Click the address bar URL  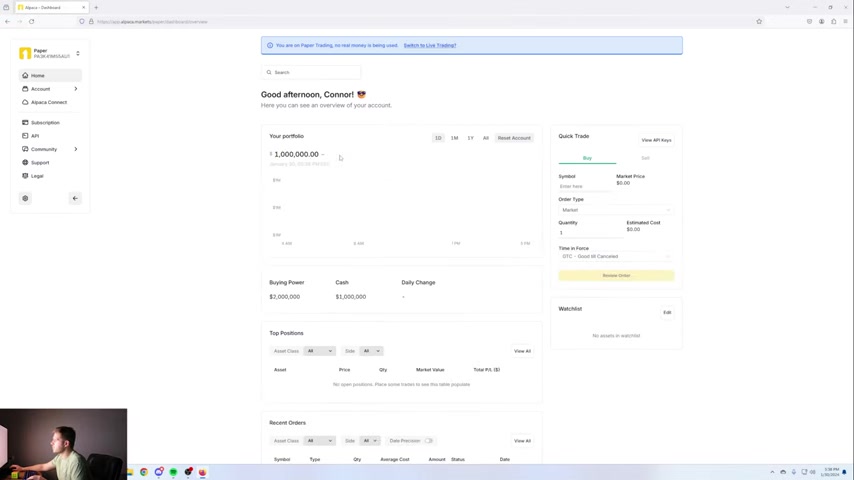[x=152, y=22]
